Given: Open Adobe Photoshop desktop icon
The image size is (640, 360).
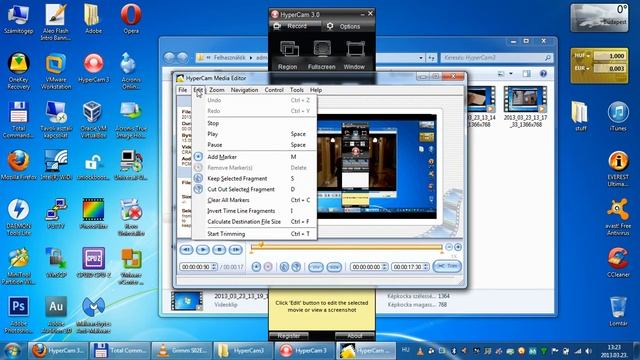Looking at the screenshot, I should tap(18, 315).
